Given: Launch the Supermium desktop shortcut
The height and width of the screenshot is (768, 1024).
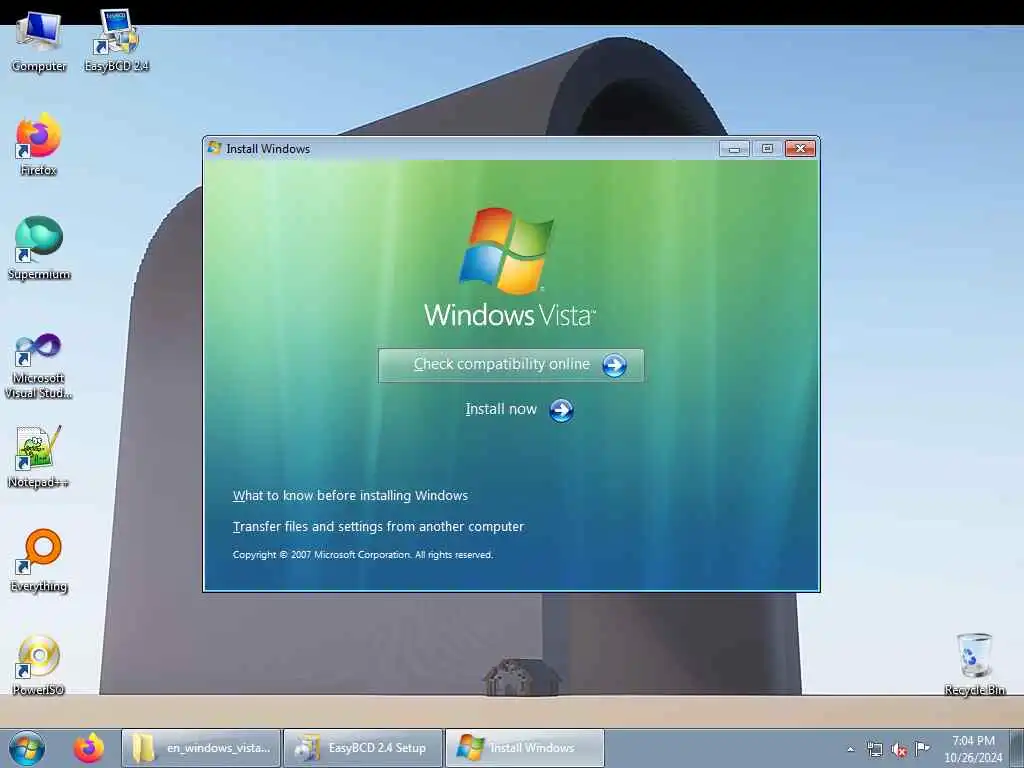Looking at the screenshot, I should 39,249.
